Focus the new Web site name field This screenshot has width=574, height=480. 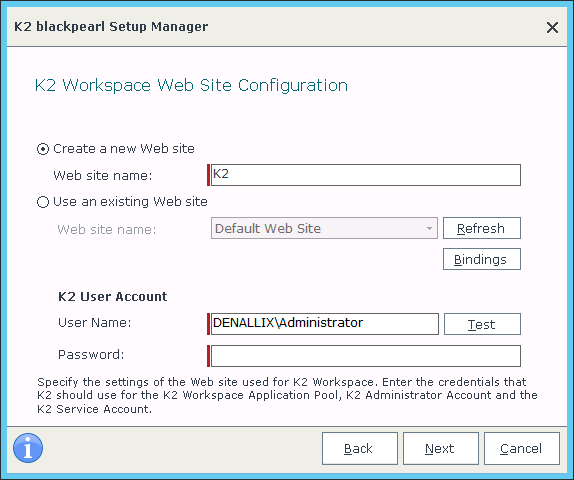click(x=366, y=175)
